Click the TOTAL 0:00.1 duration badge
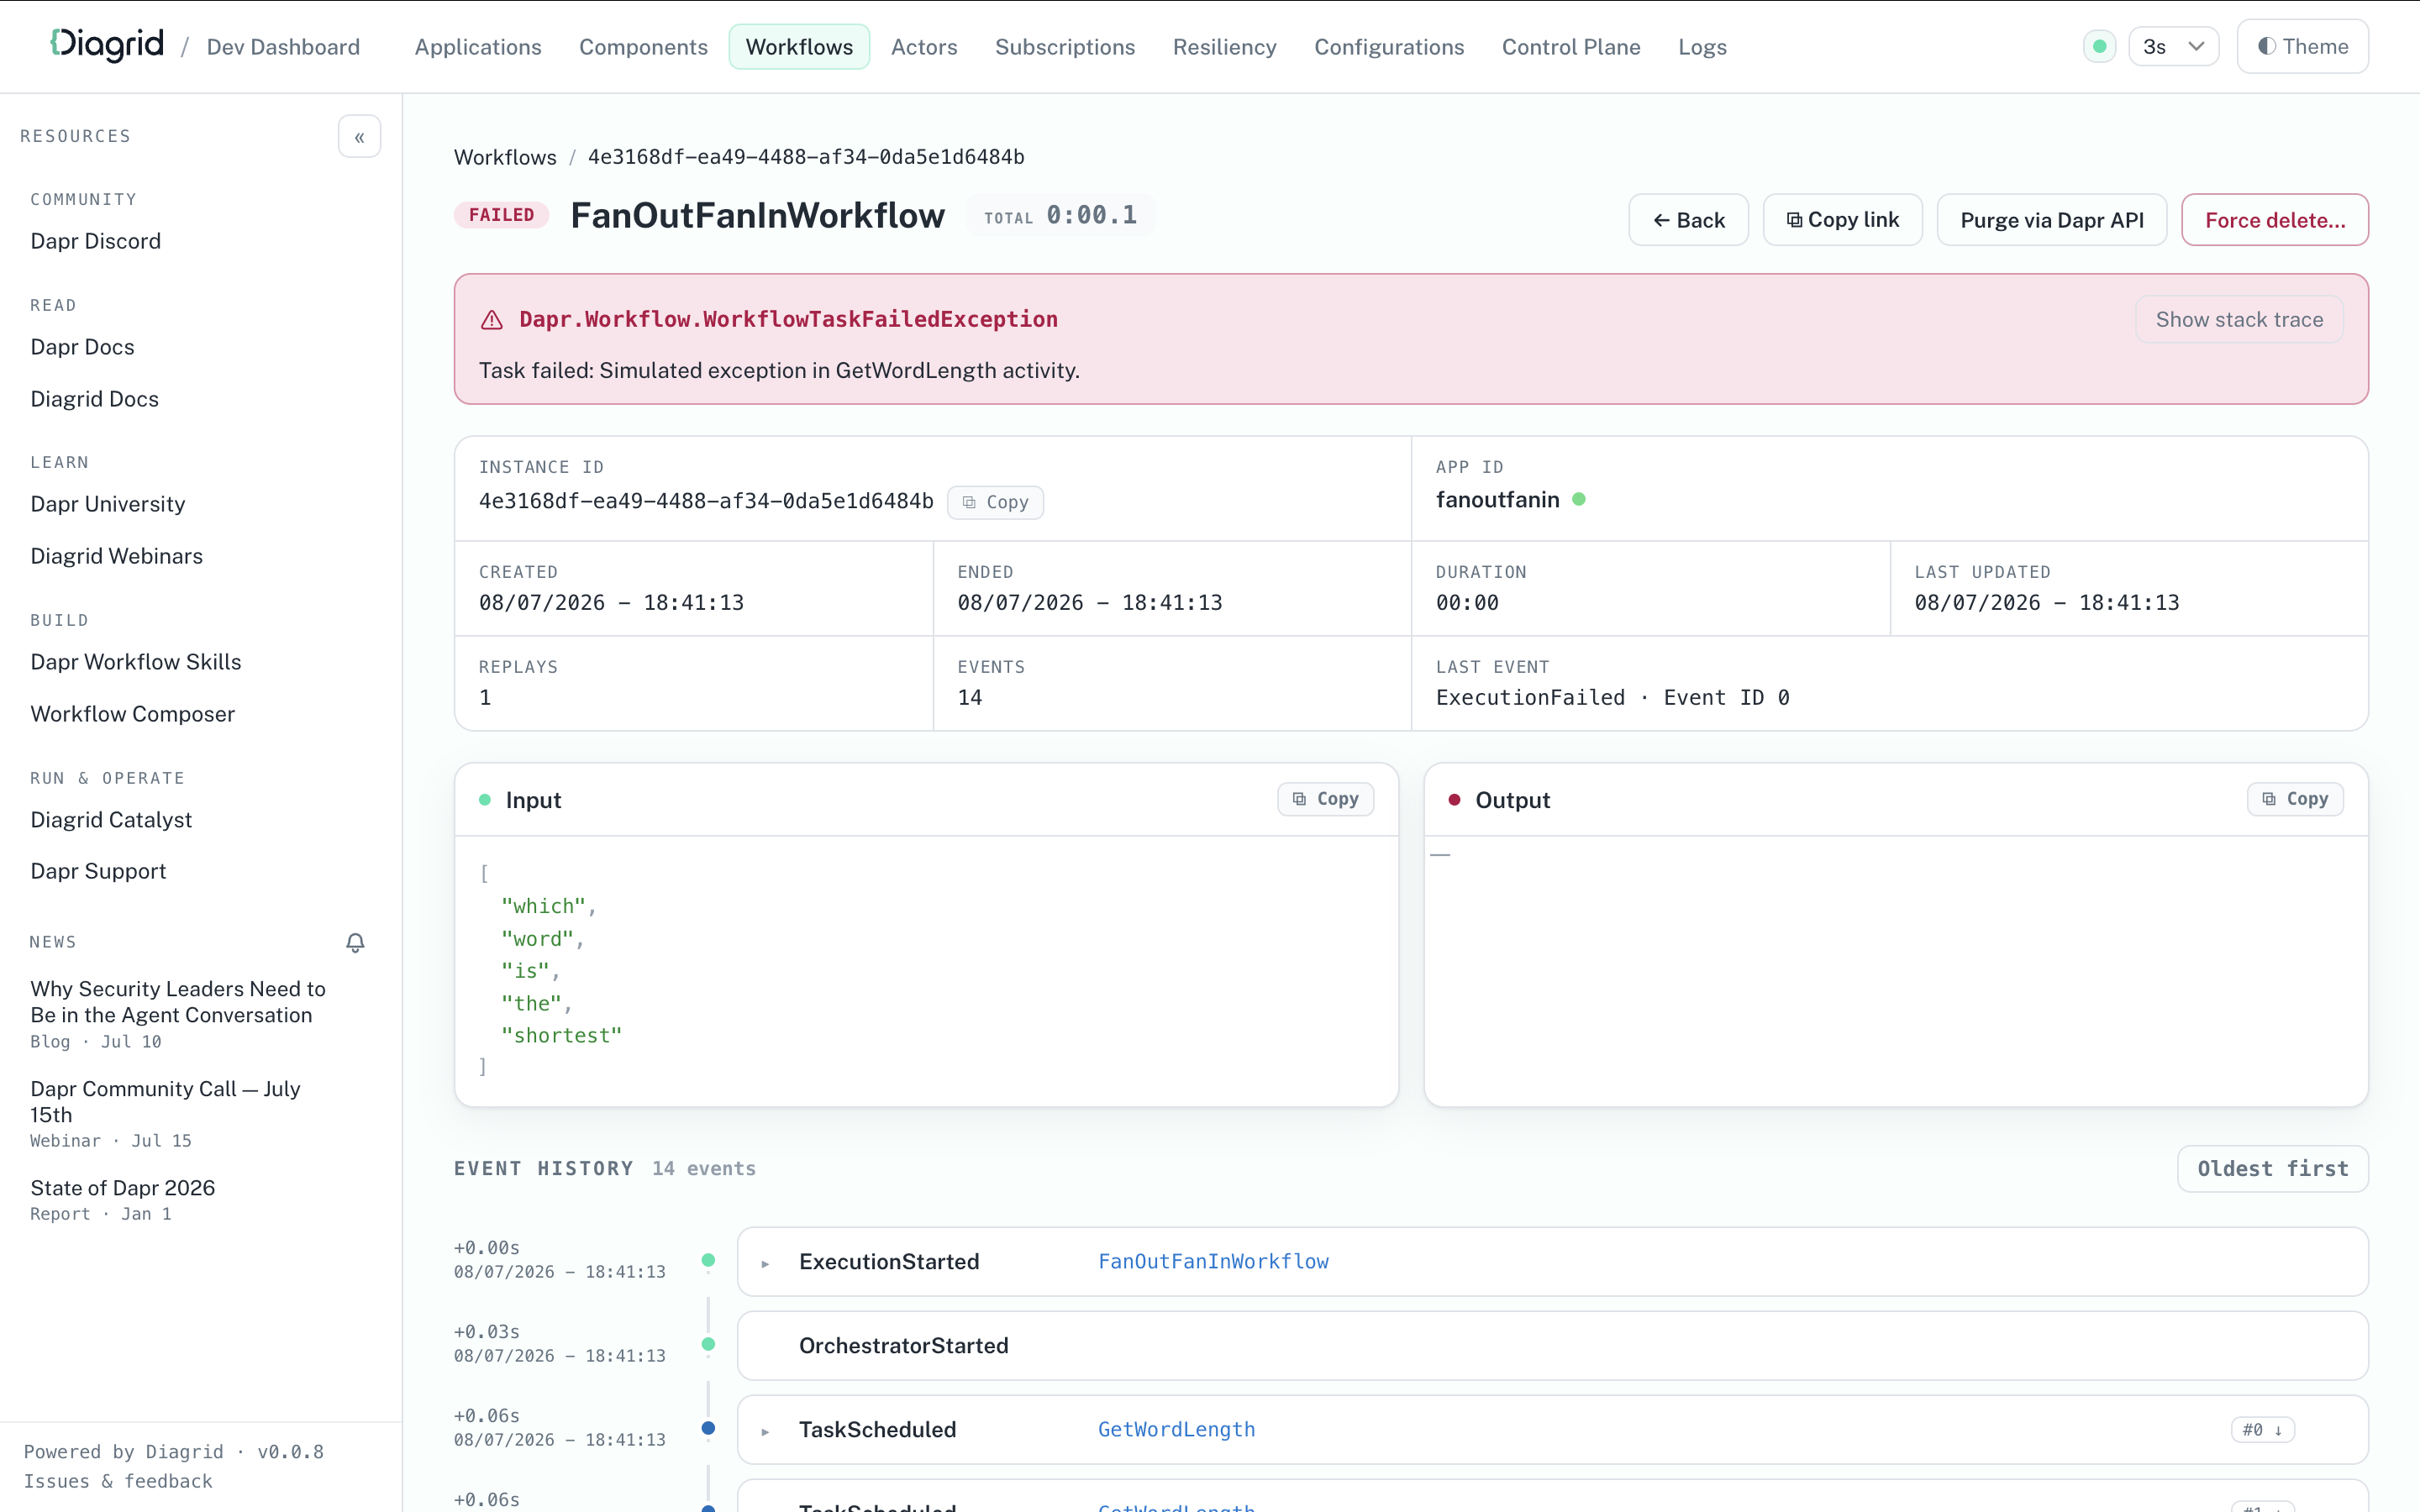This screenshot has height=1512, width=2420. pos(1060,215)
